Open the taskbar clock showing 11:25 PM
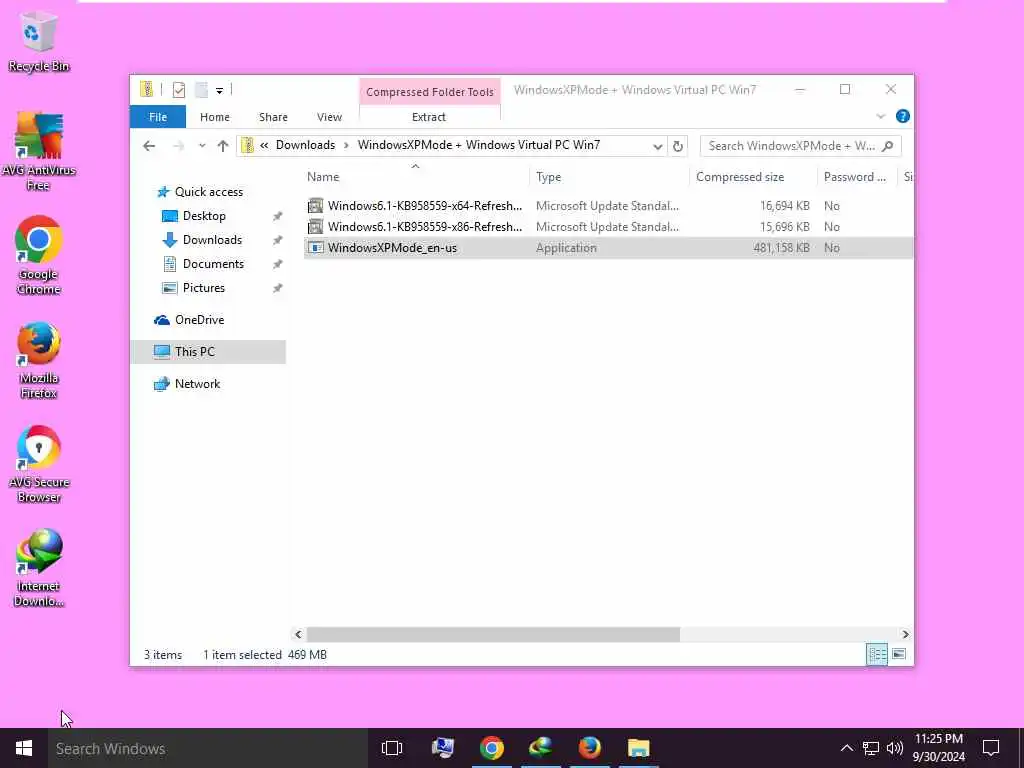Screen dimensions: 1024x768 938,748
